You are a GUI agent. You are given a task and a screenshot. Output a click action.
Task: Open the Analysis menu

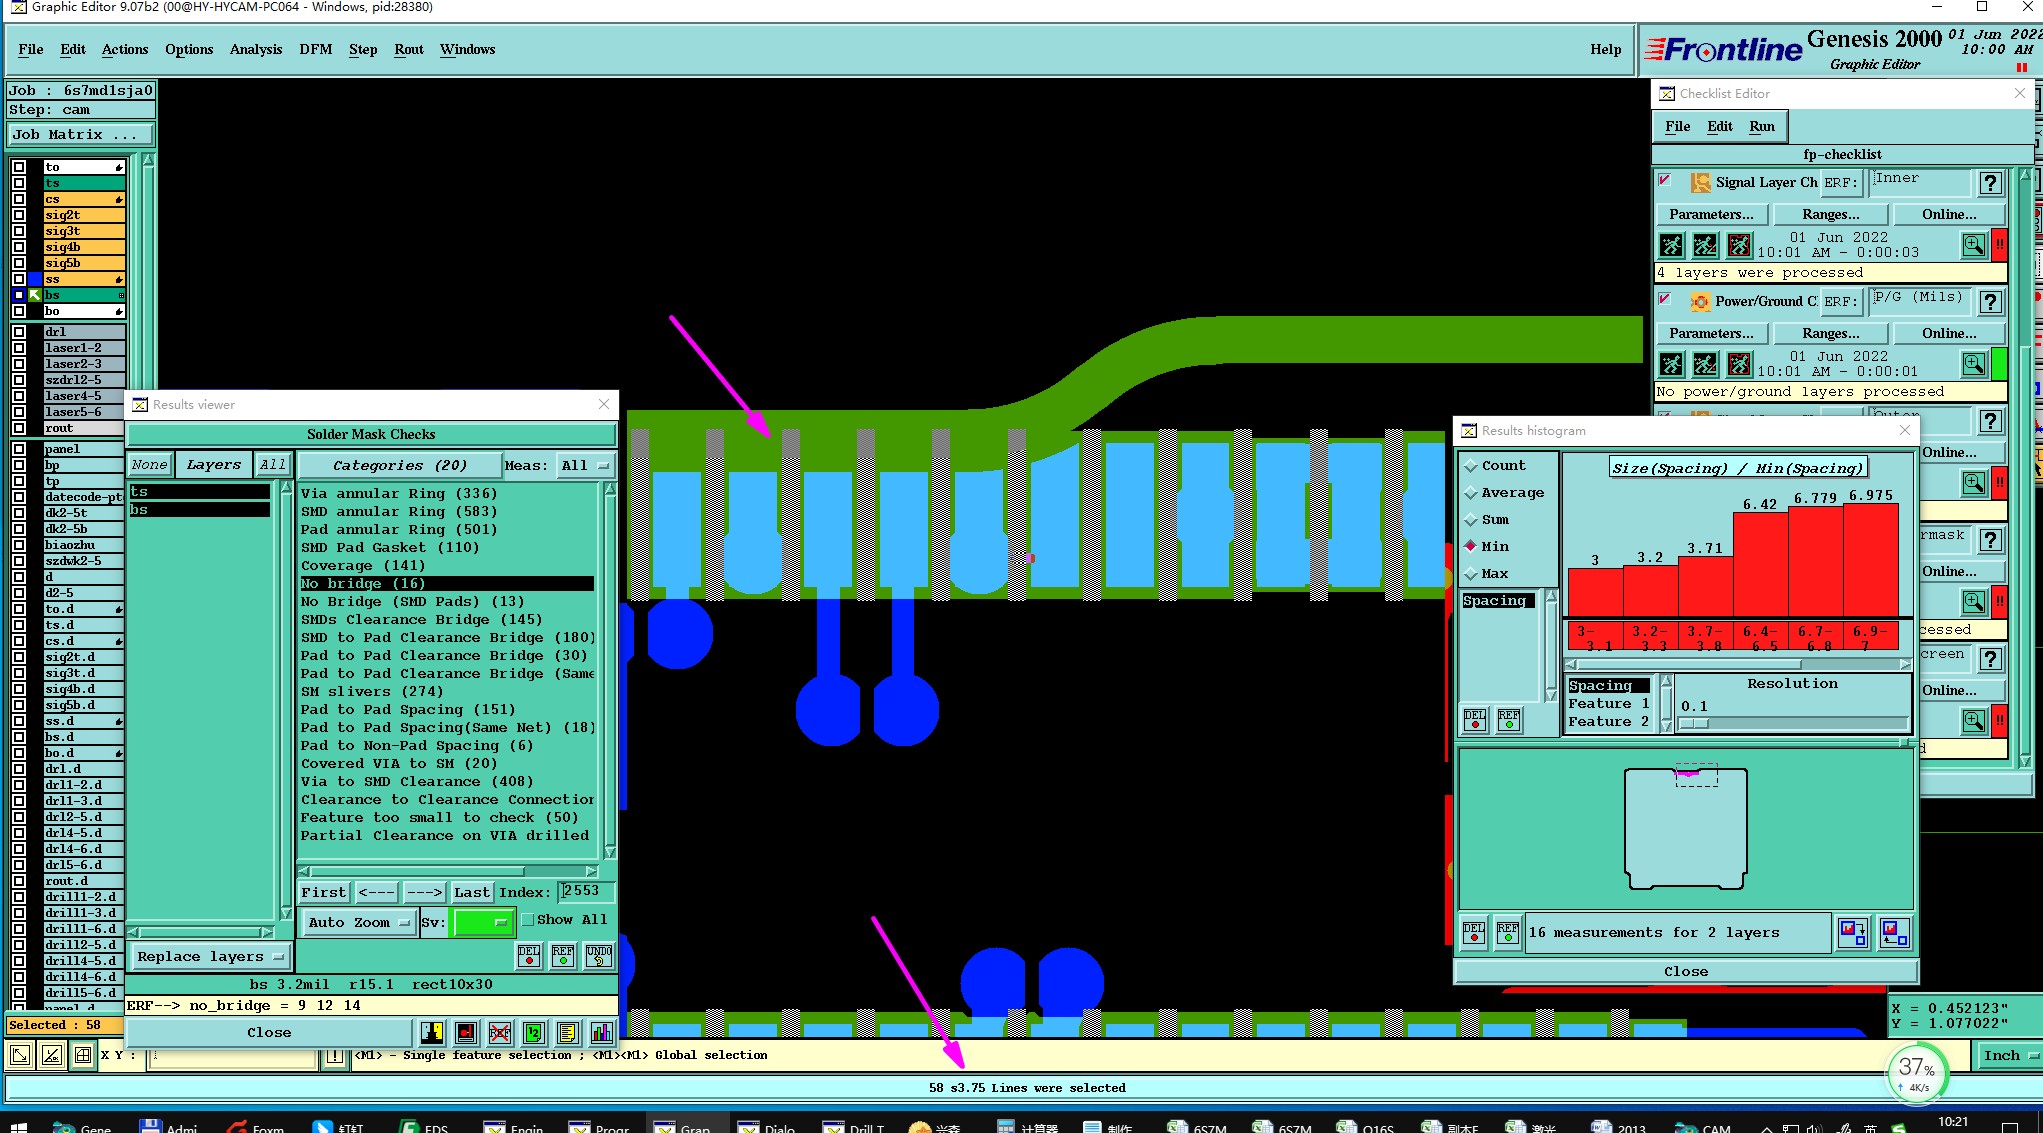tap(255, 49)
